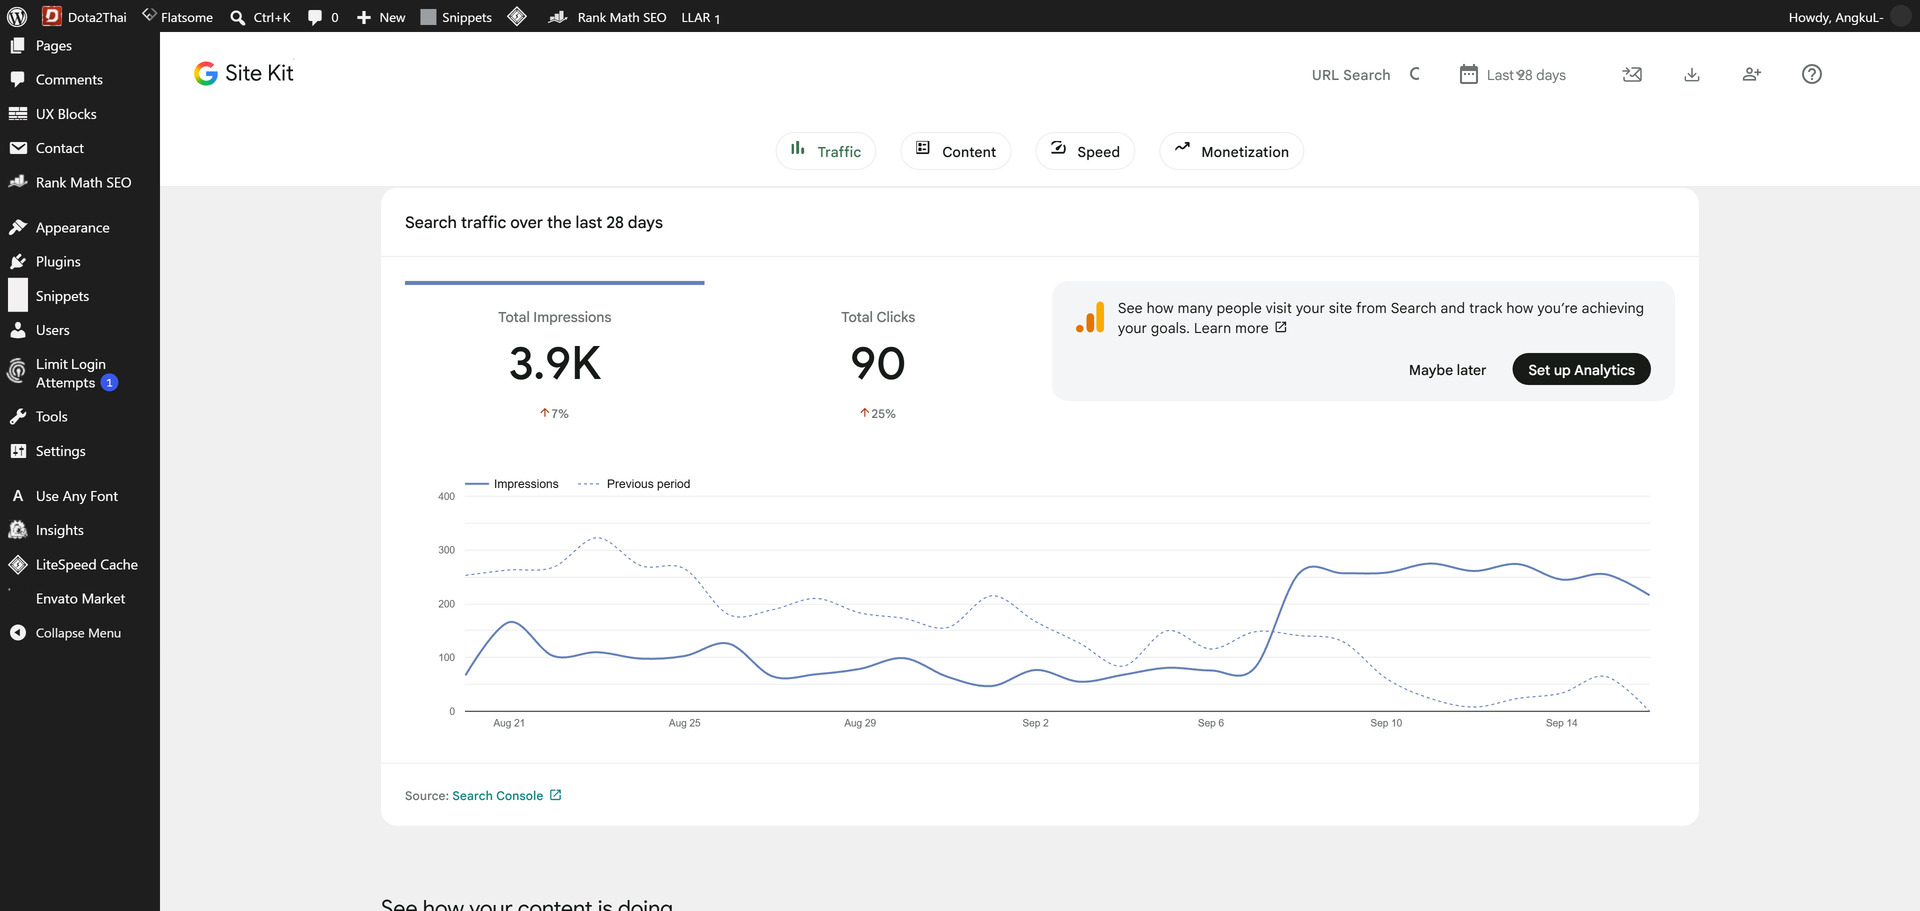
Task: Open Envato Market in the sidebar
Action: tap(80, 598)
